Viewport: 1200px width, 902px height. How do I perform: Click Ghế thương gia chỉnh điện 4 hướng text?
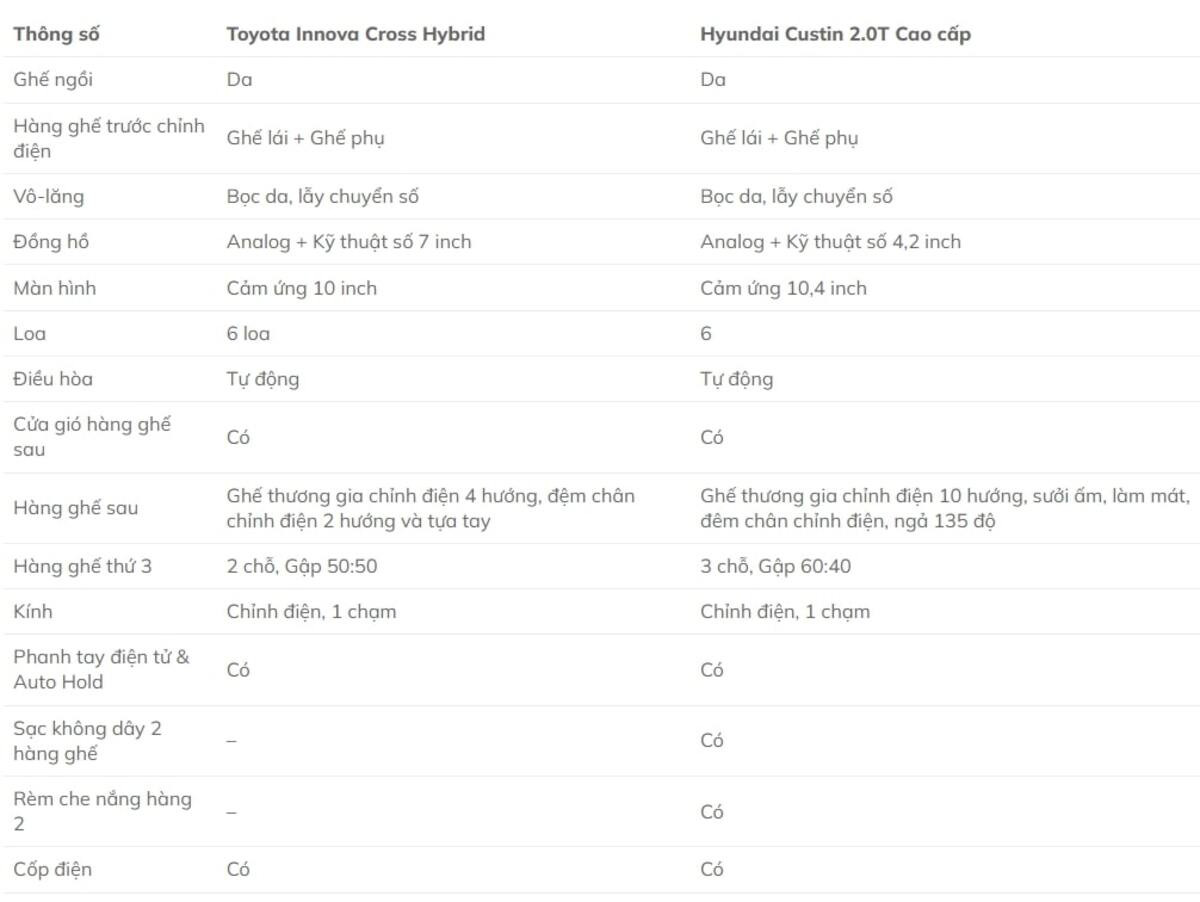(x=371, y=496)
